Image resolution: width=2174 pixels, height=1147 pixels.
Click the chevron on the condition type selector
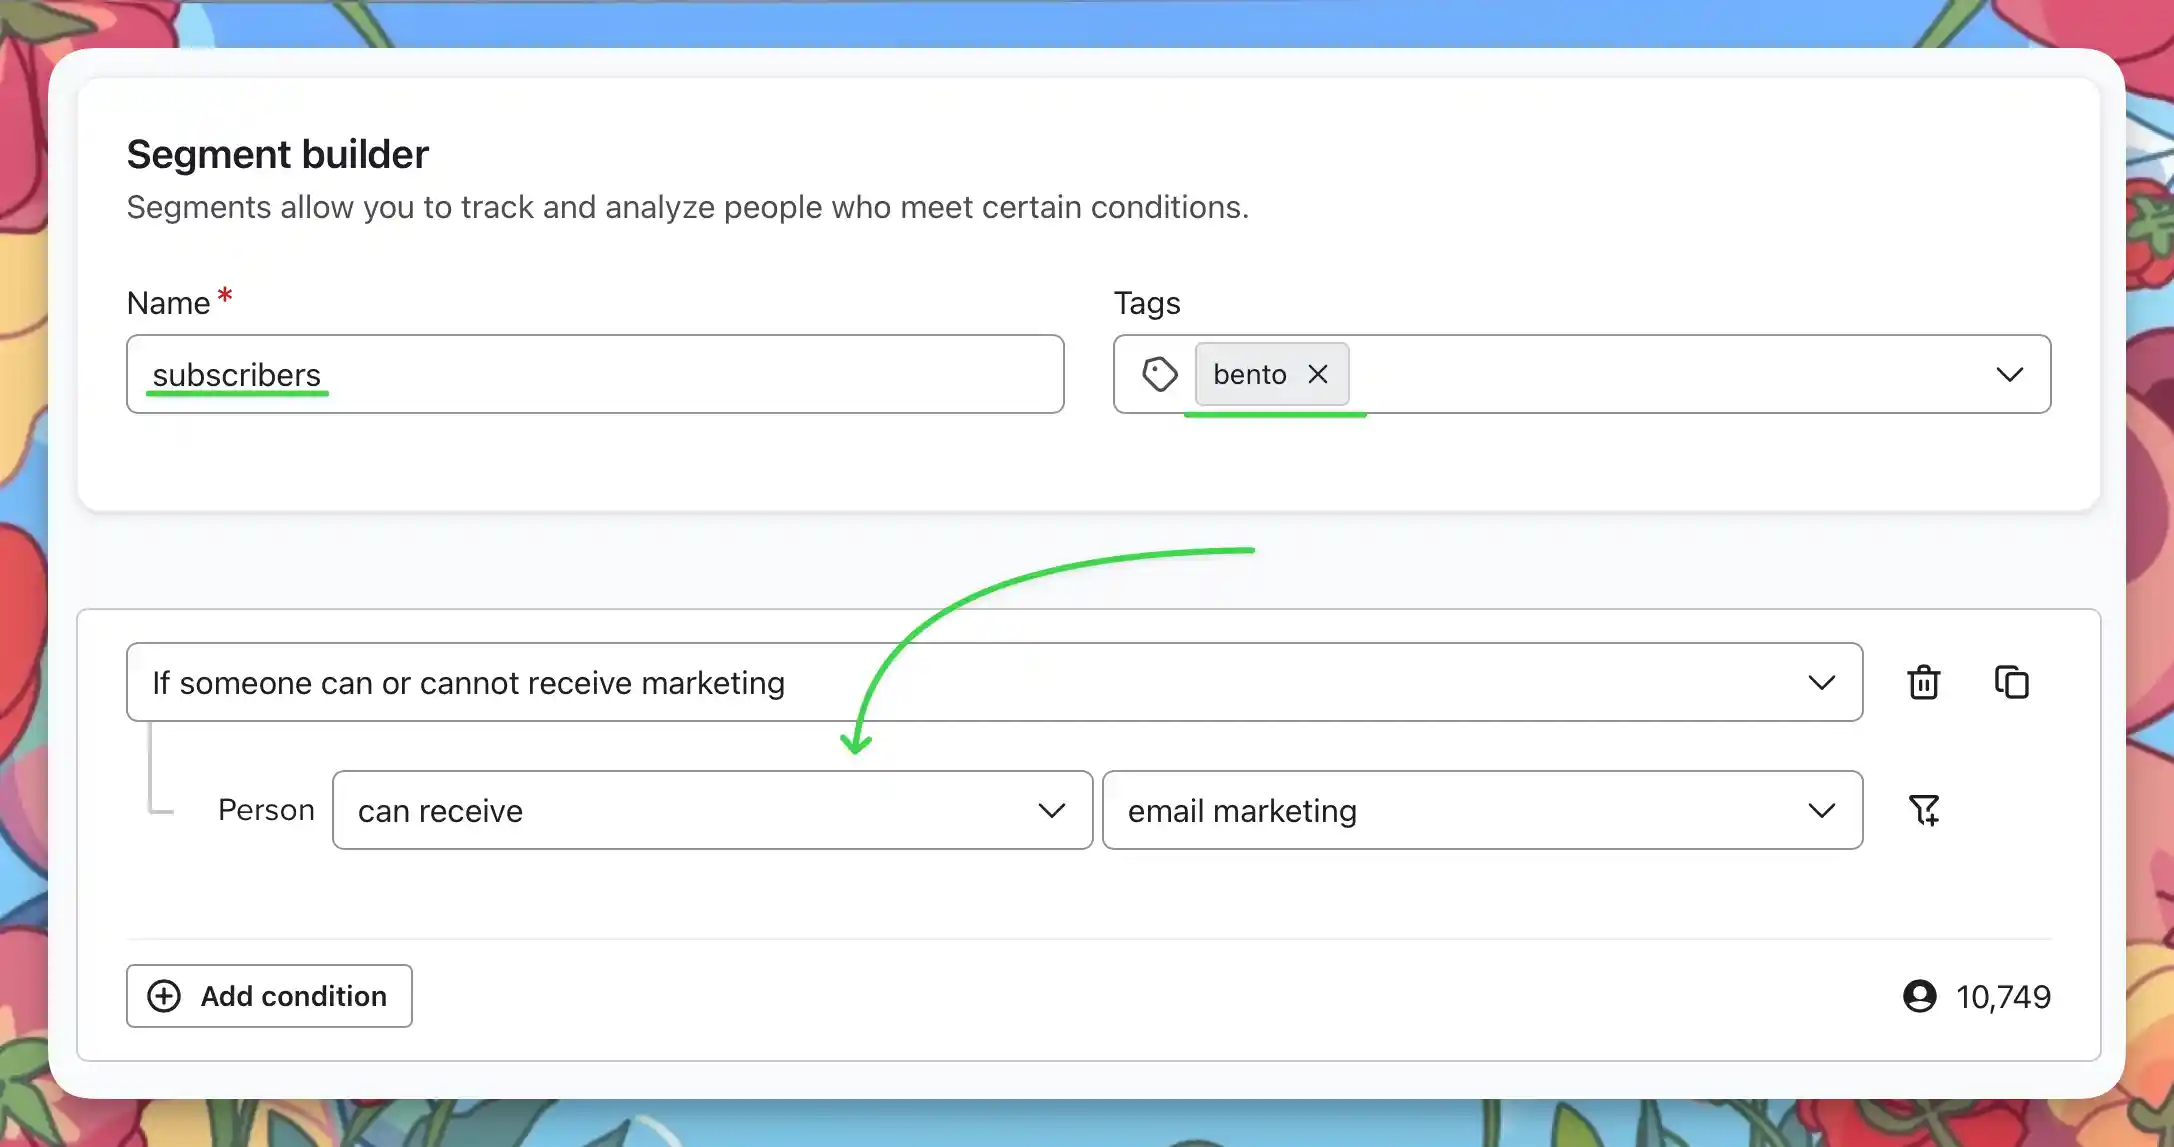(x=1821, y=682)
